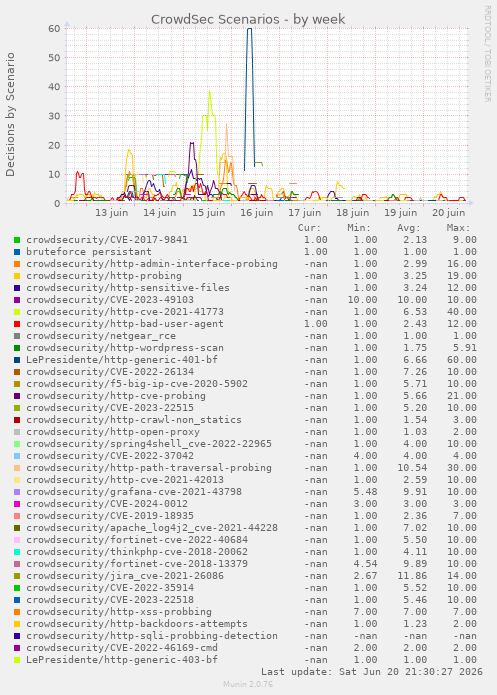Image resolution: width=497 pixels, height=695 pixels.
Task: Select the yellow swatch next to crowdsecurity/http-probing
Action: tap(17, 276)
